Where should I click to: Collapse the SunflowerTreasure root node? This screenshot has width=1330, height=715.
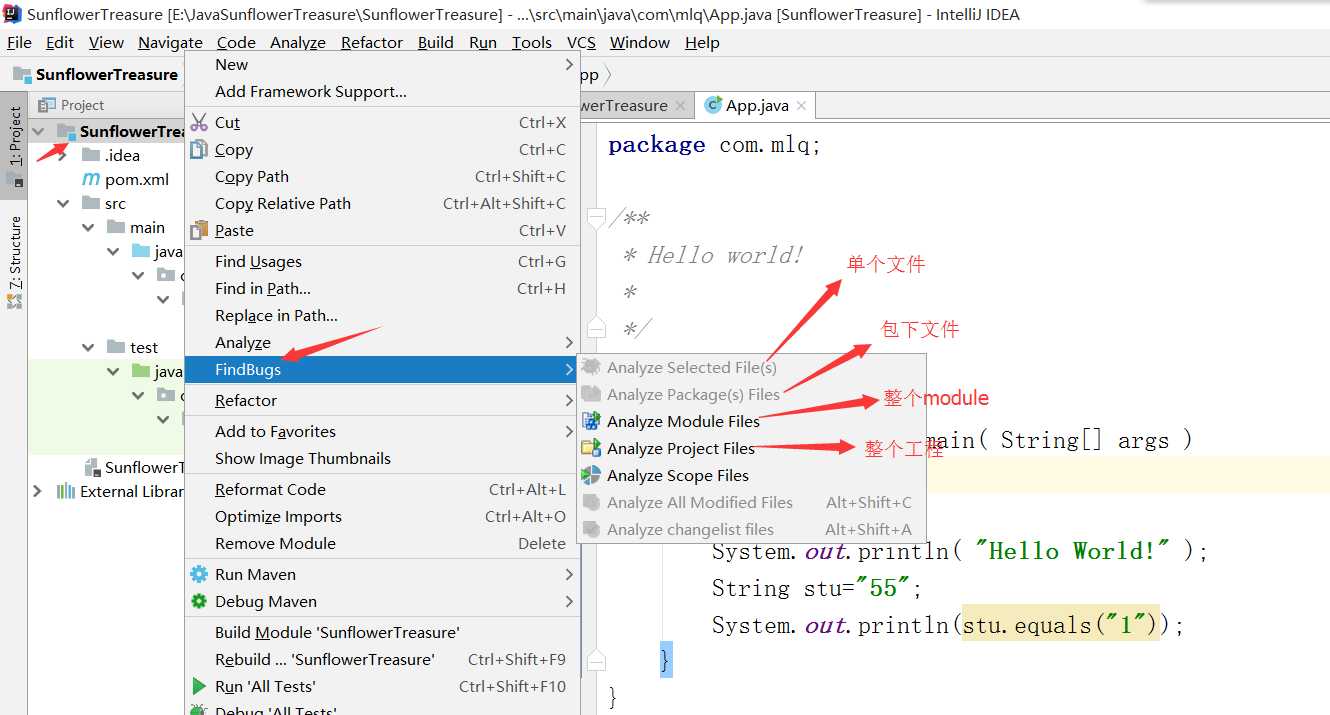click(x=38, y=131)
